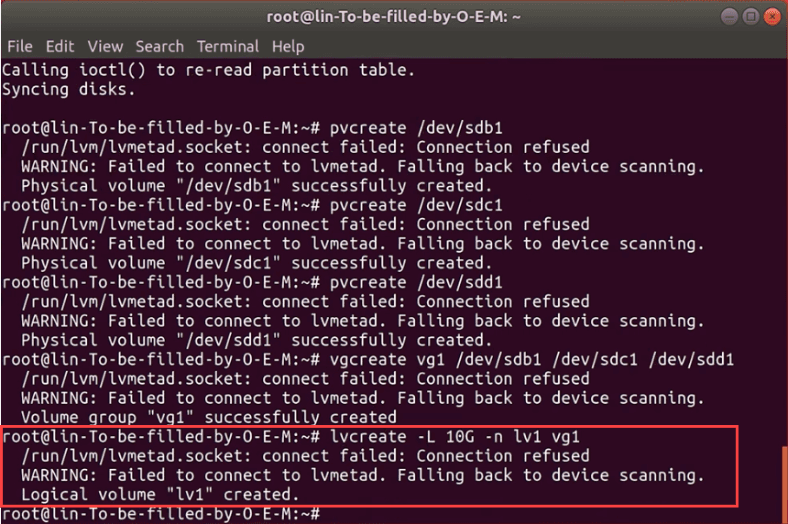Viewport: 788px width, 524px height.
Task: Maximize the terminal window
Action: [x=750, y=16]
